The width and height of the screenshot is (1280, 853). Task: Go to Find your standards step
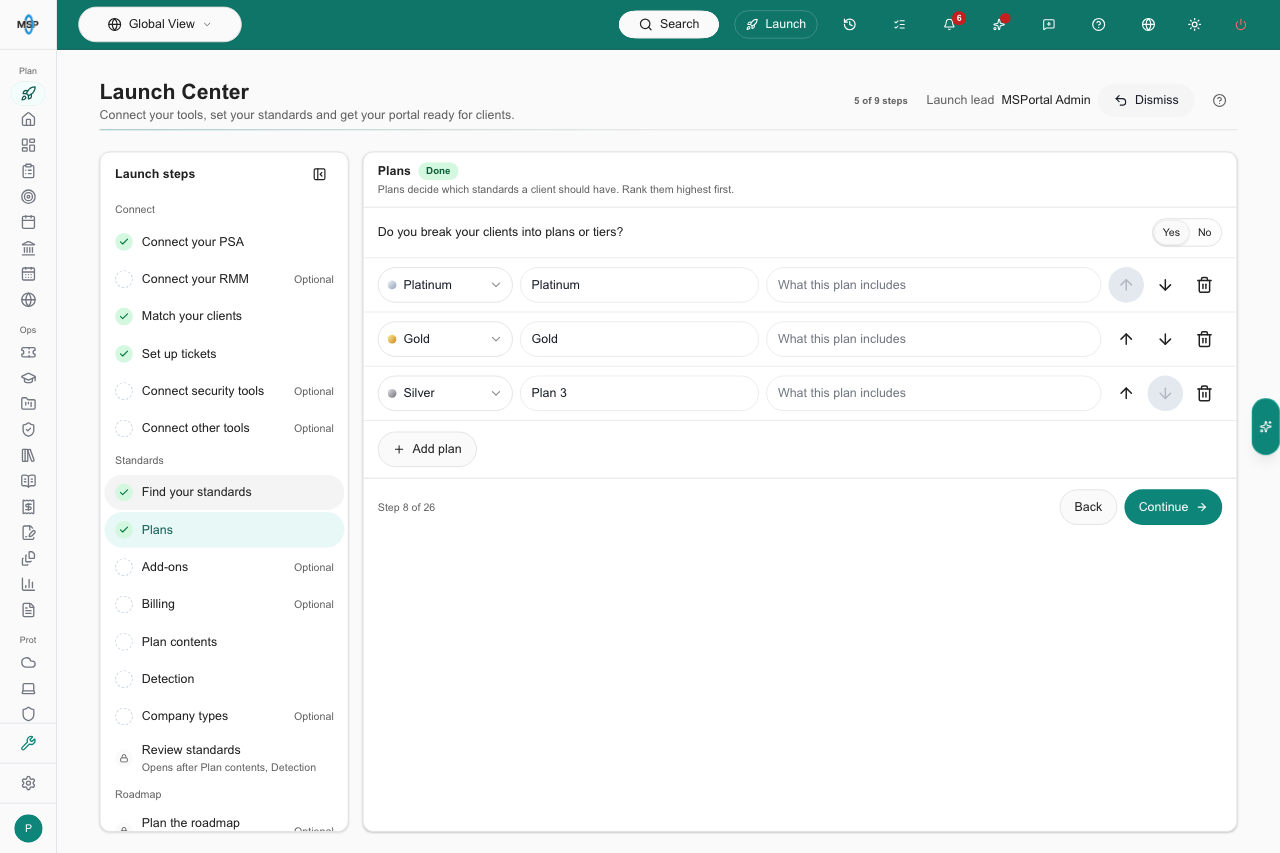(224, 492)
